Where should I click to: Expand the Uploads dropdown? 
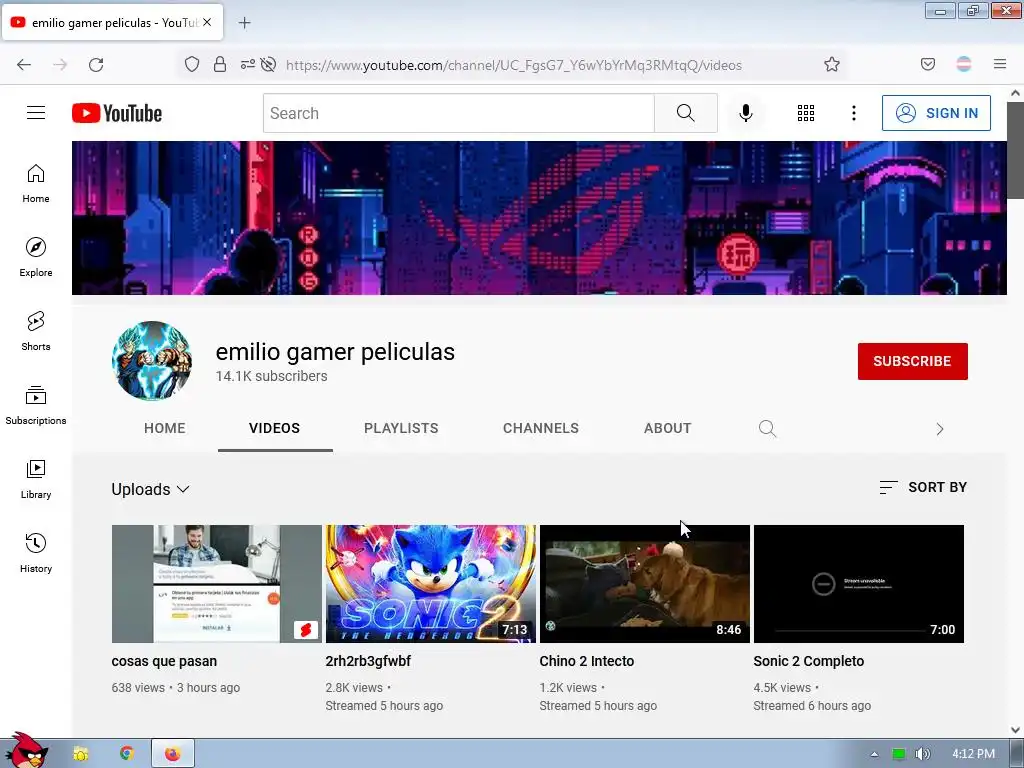tap(150, 489)
